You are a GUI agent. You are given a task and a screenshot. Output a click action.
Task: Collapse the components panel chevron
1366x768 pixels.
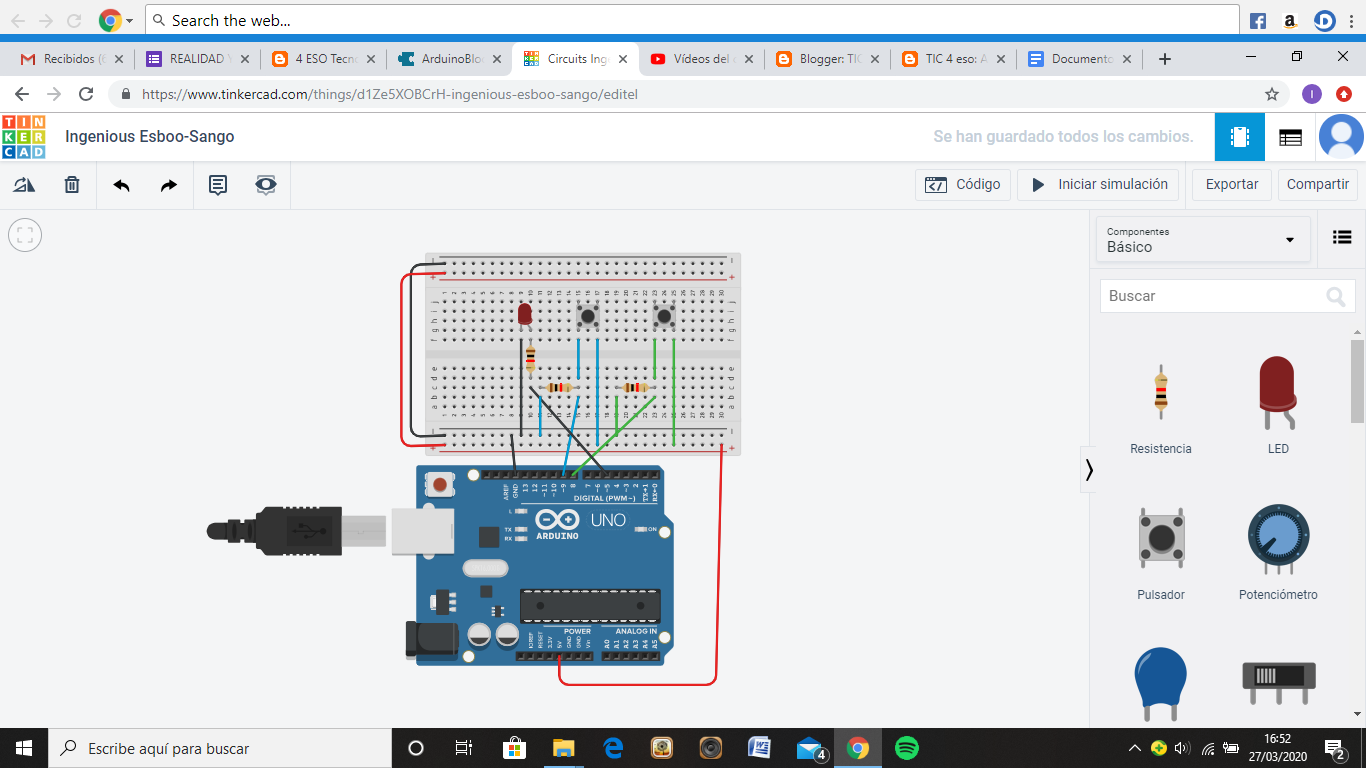pos(1089,470)
